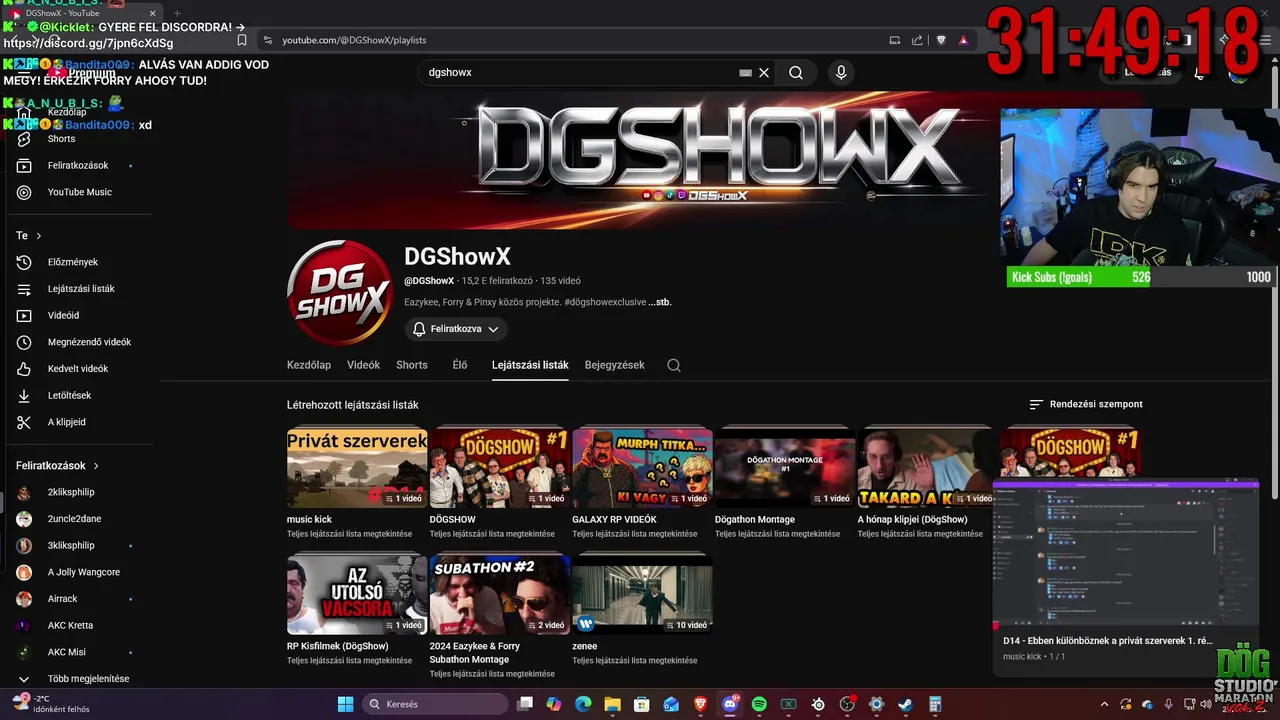Click the DGShowX - YouTube browser tab
This screenshot has height=720, width=1280.
85,13
